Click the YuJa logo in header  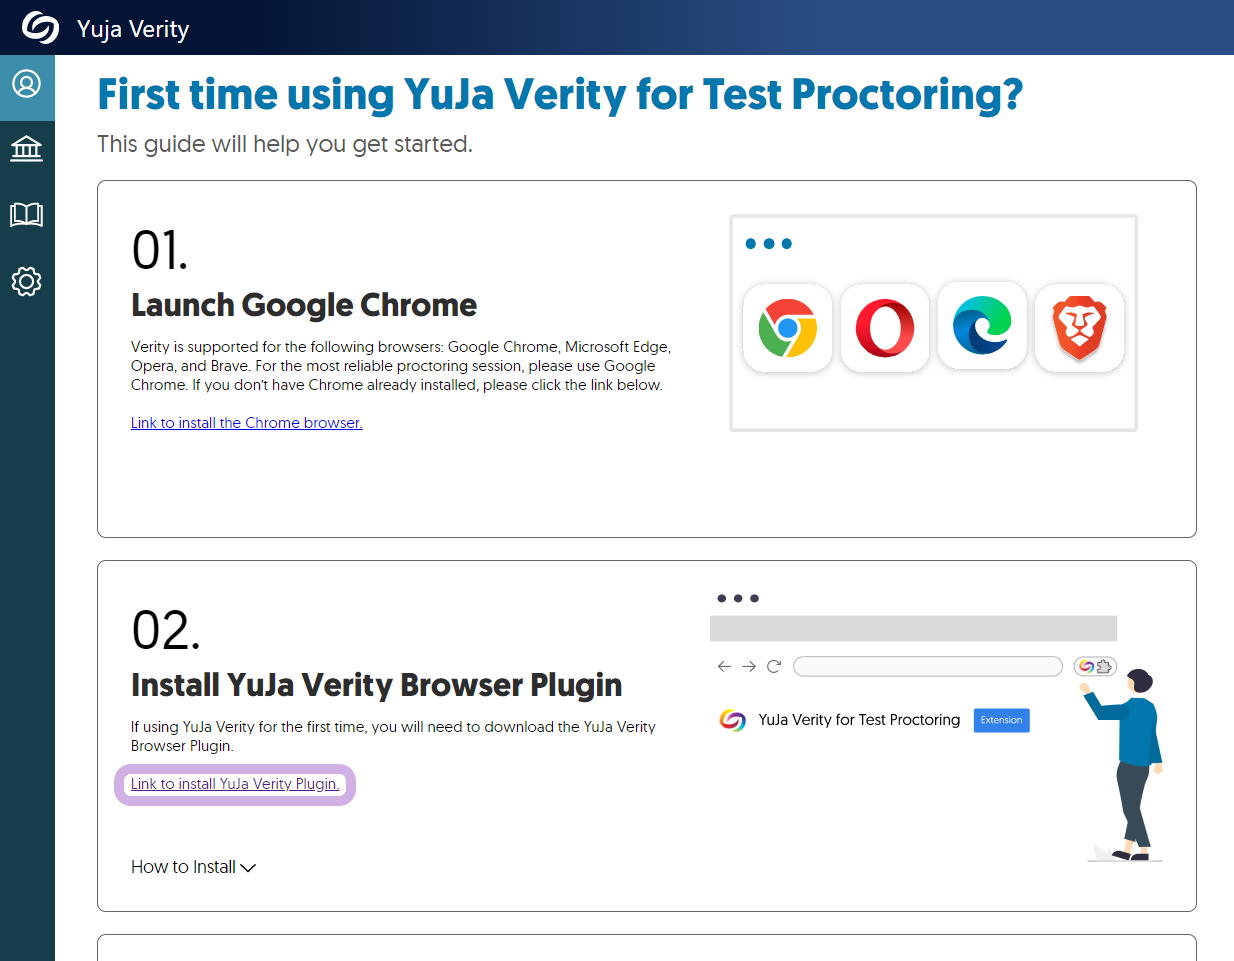pos(41,28)
